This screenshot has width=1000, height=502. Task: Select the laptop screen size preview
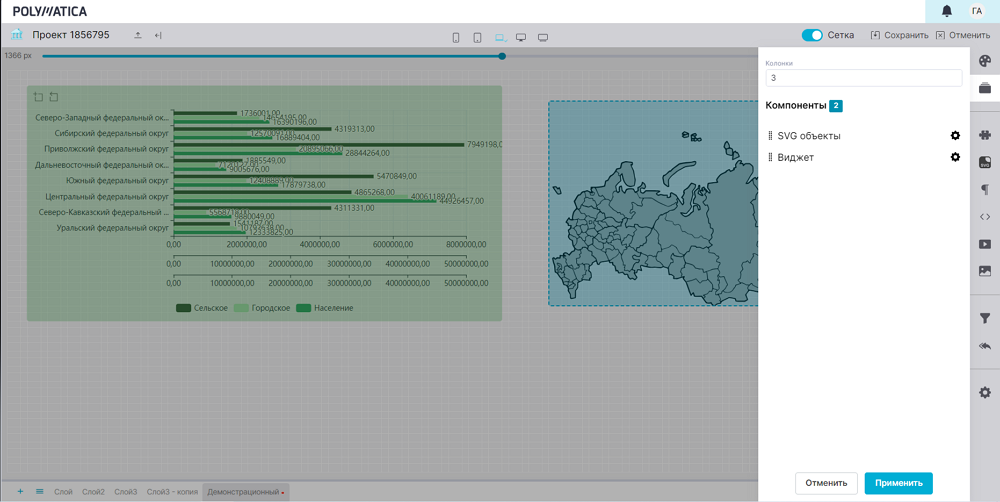500,37
